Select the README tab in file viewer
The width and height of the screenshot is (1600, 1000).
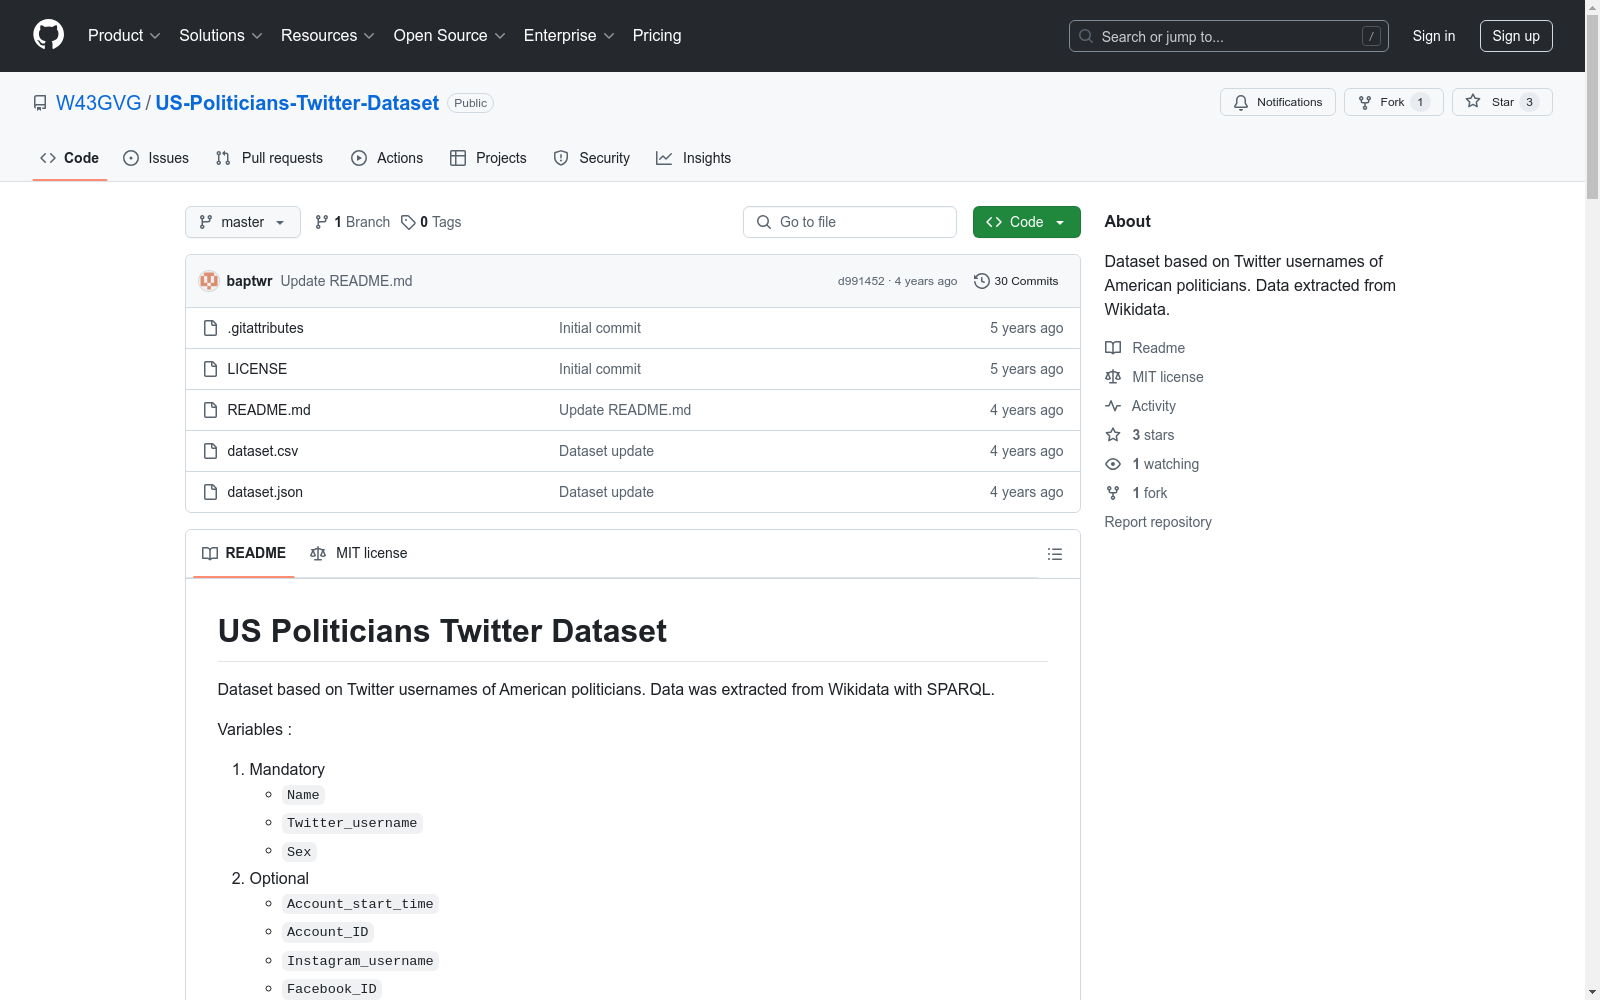coord(244,553)
